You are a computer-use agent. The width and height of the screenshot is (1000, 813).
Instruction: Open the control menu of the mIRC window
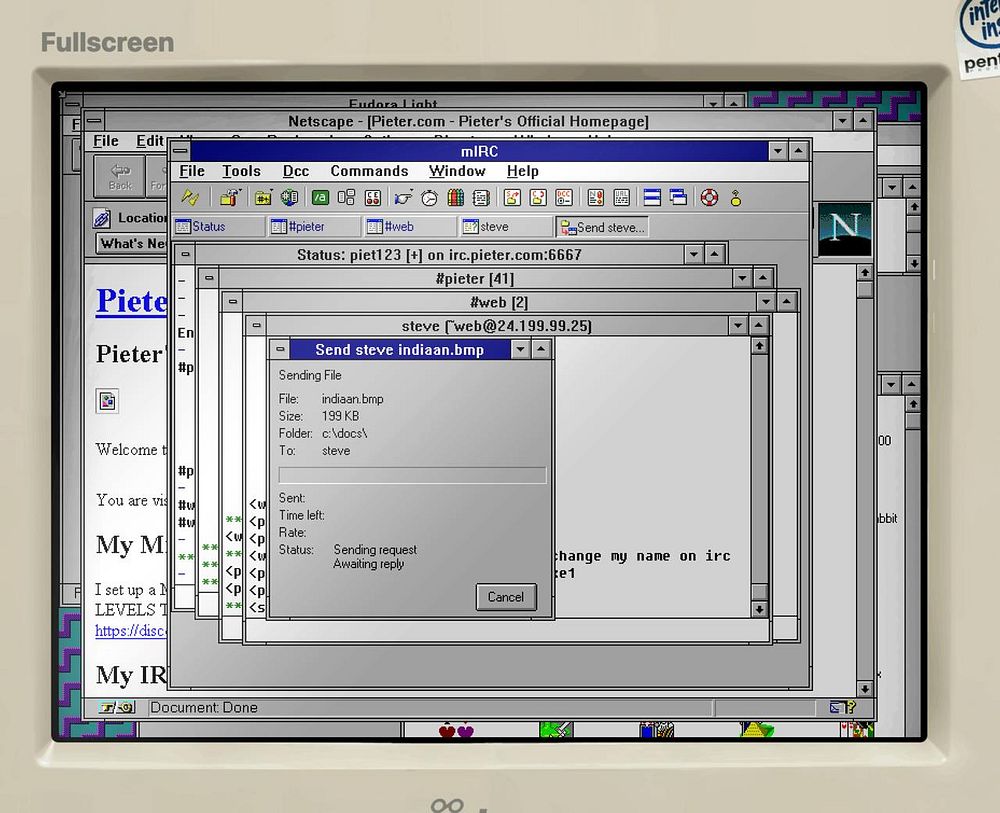[180, 151]
